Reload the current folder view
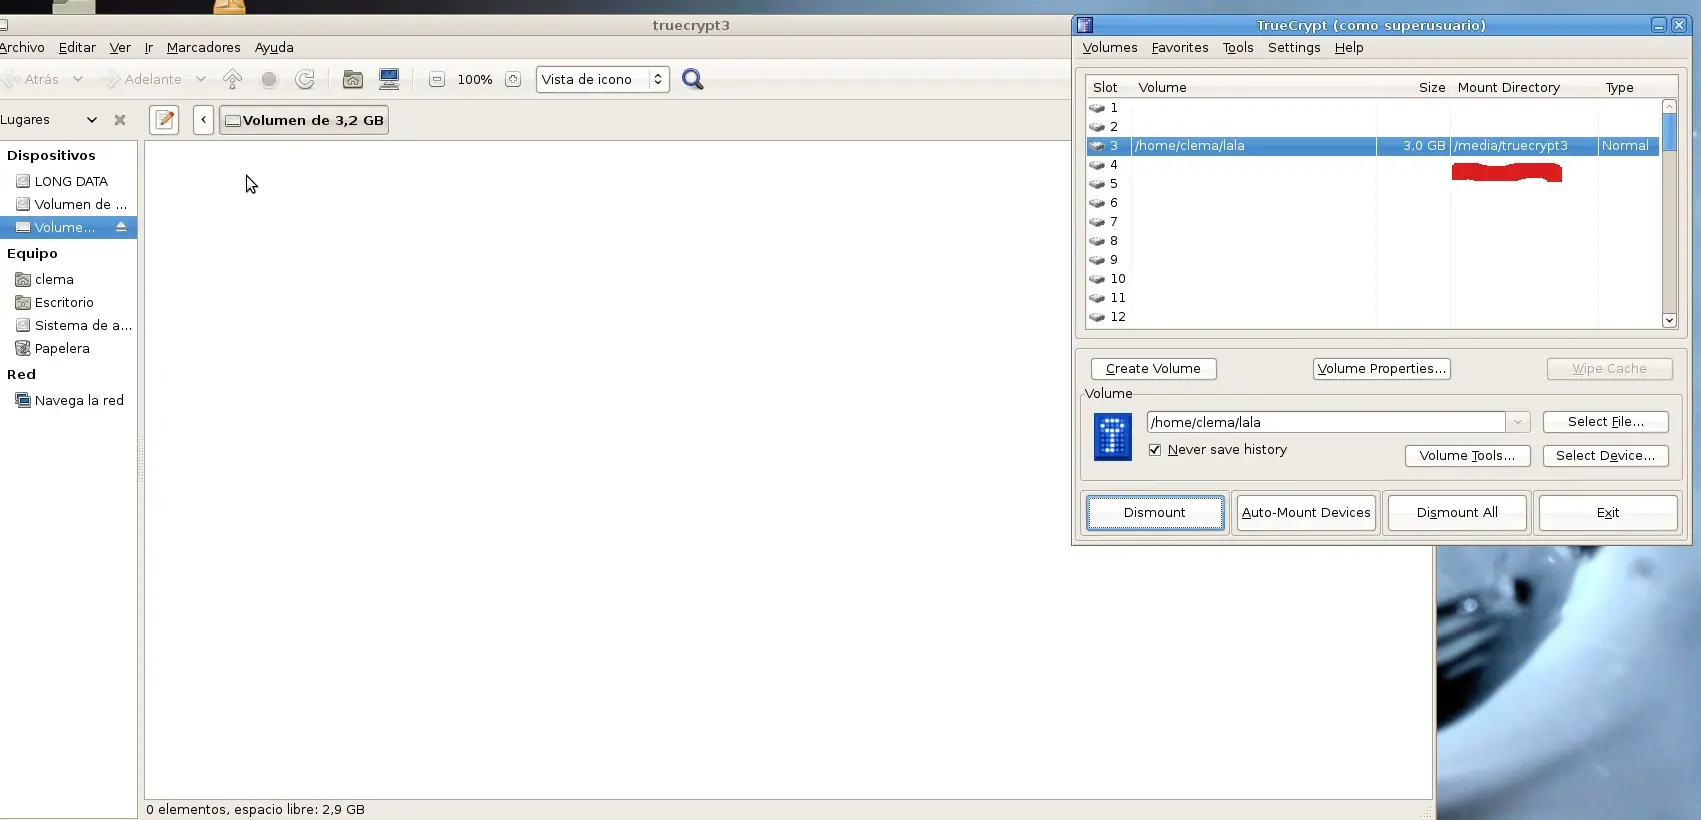 coord(305,79)
